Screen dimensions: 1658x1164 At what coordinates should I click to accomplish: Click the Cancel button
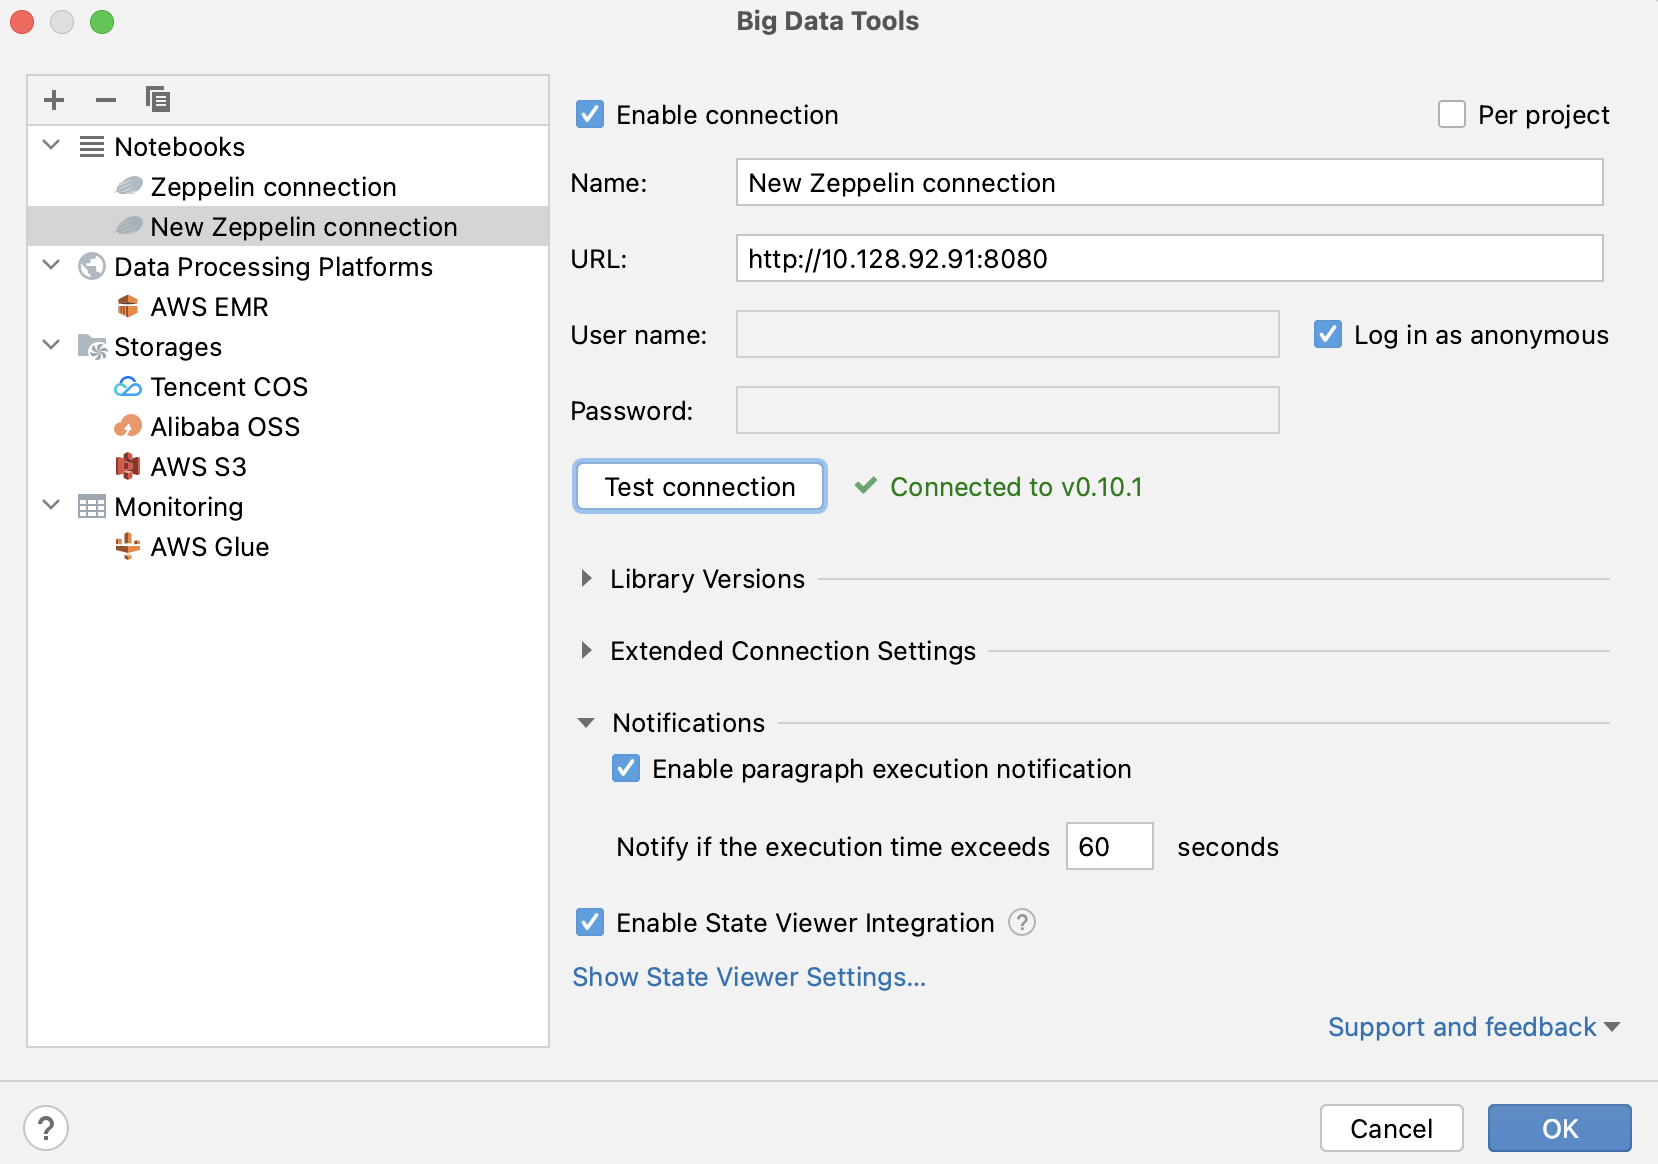pyautogui.click(x=1391, y=1128)
